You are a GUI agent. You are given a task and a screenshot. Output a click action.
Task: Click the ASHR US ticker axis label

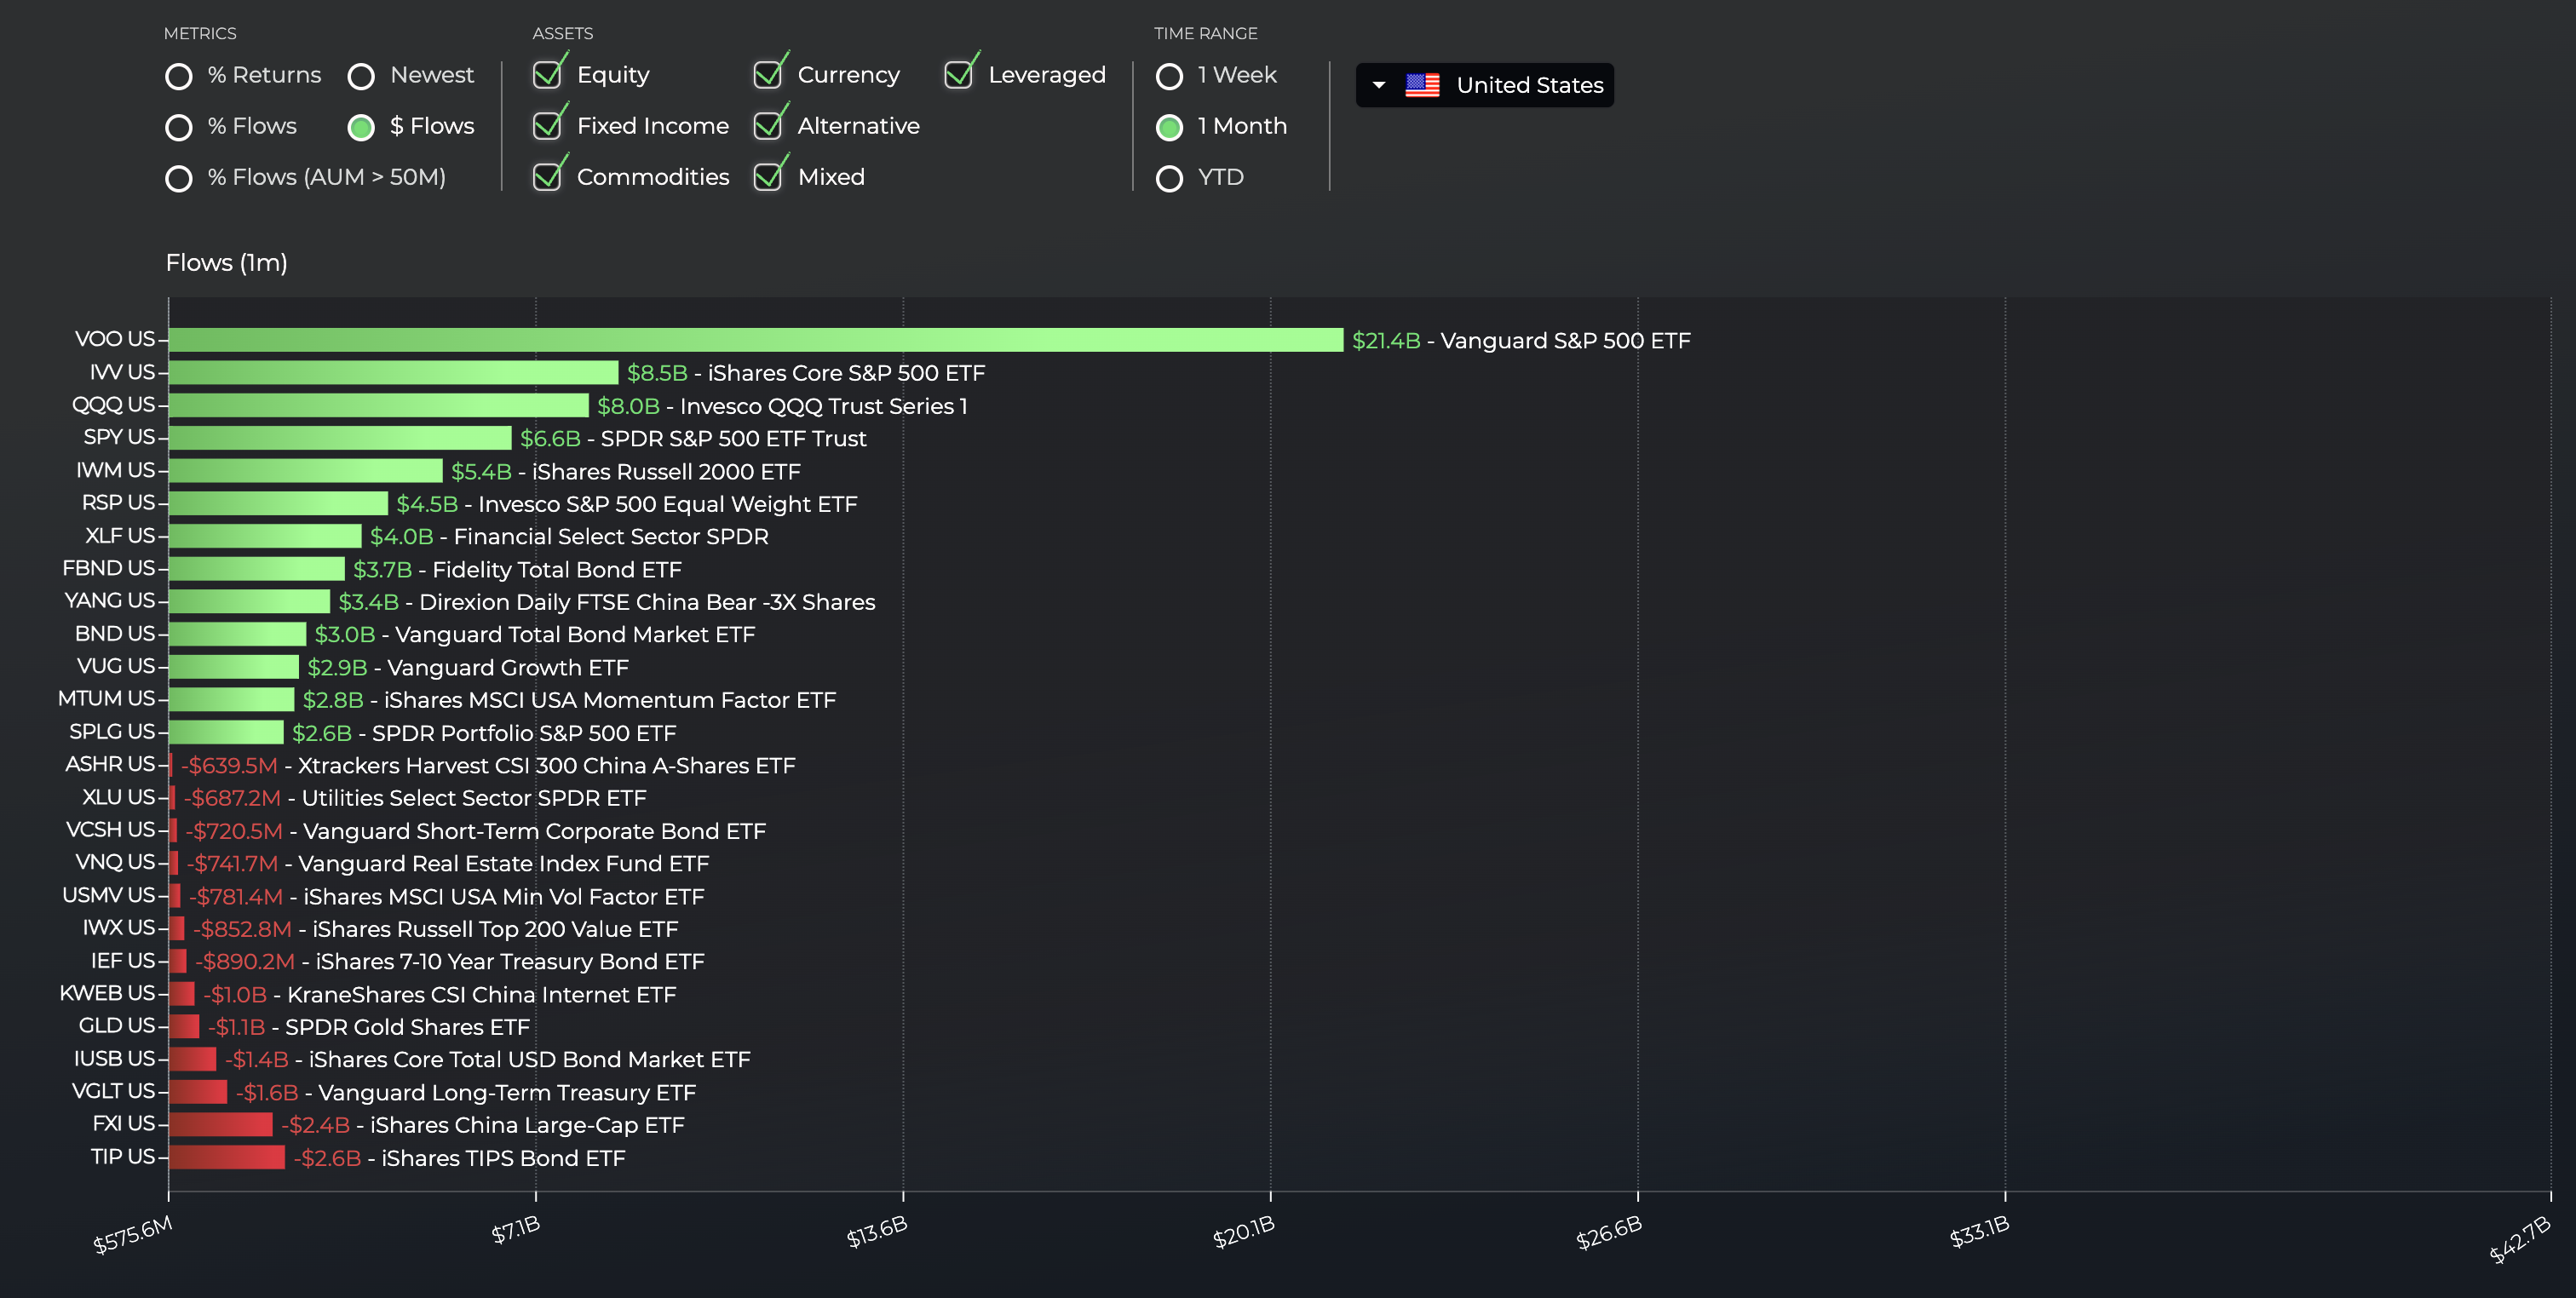110,764
